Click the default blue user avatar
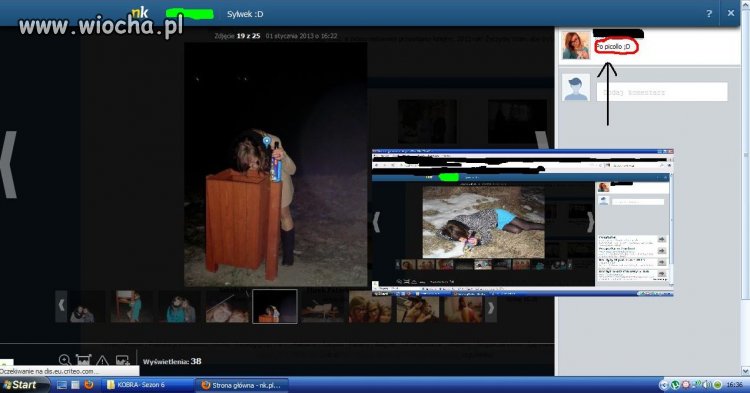 point(576,87)
